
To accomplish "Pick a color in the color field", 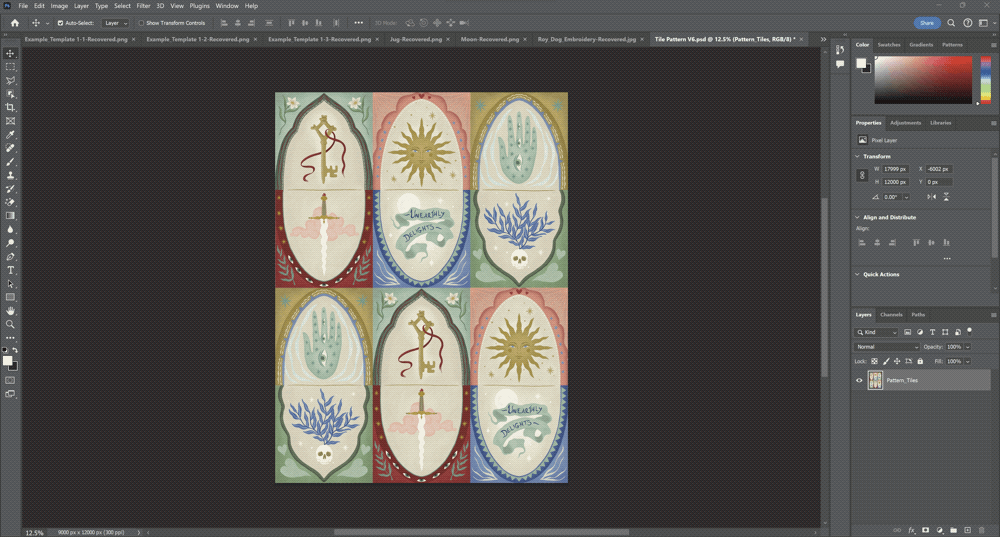I will click(923, 80).
